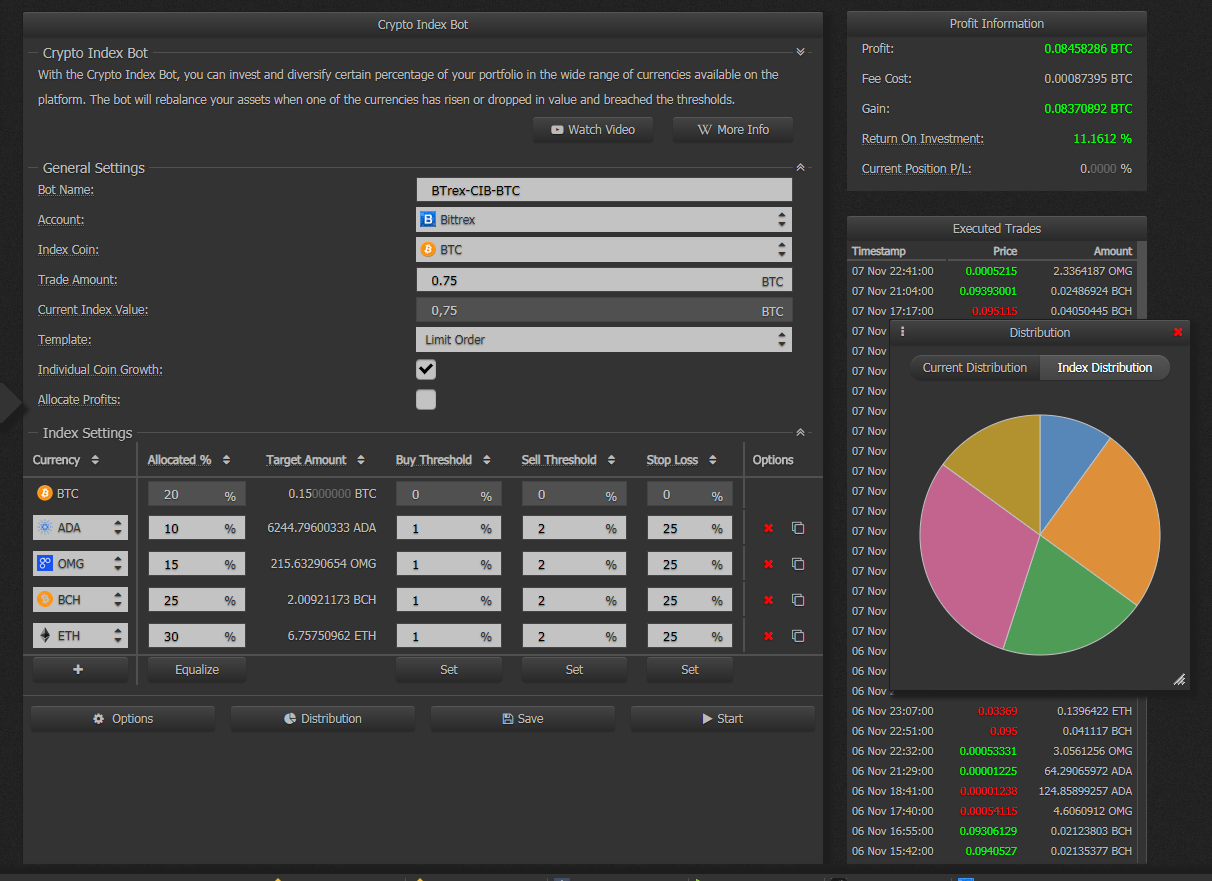Sort by the Stop Loss column
This screenshot has width=1212, height=881.
(x=713, y=460)
